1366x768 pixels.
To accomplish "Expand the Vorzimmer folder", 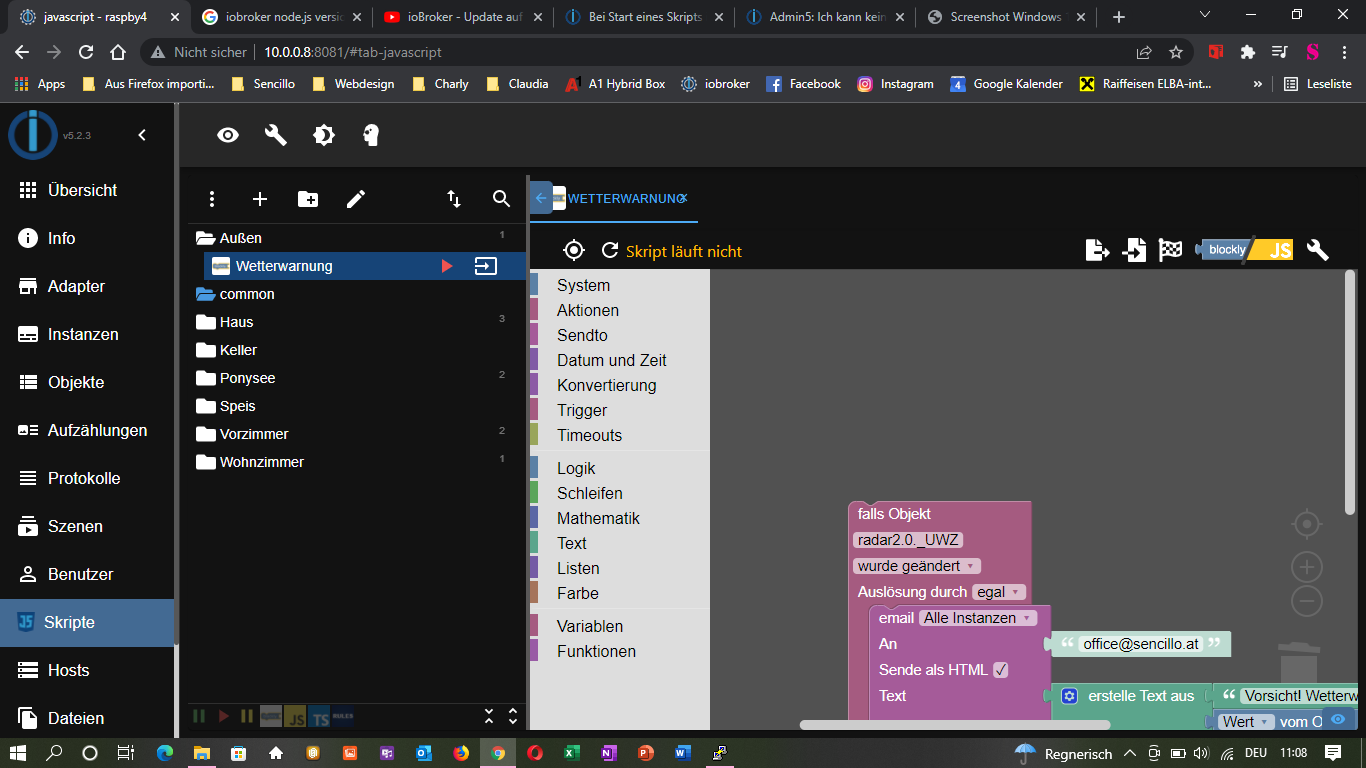I will [206, 434].
